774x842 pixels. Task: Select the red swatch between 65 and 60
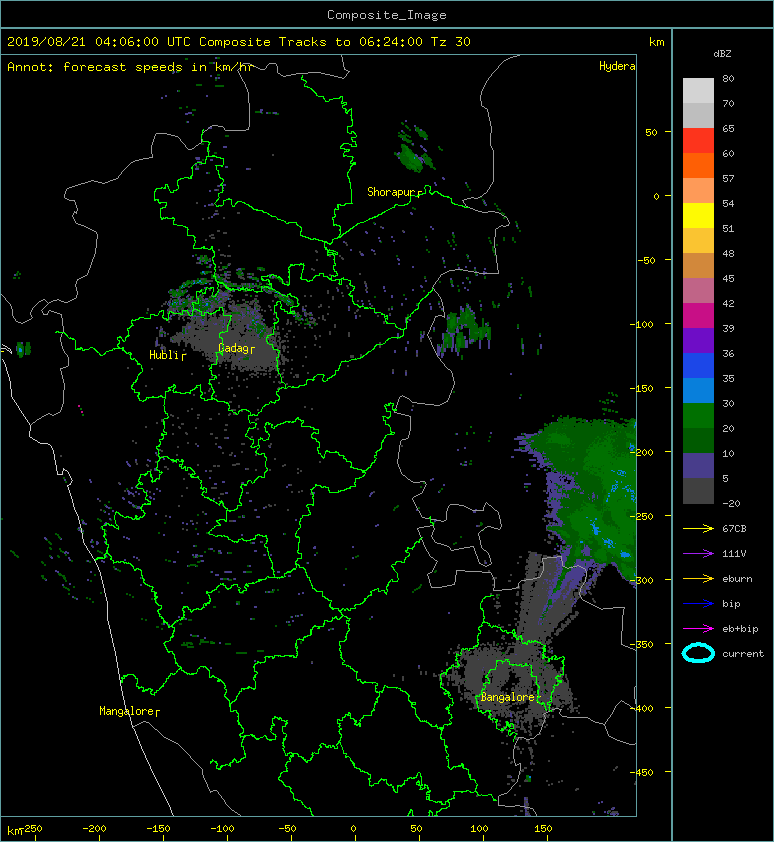698,141
